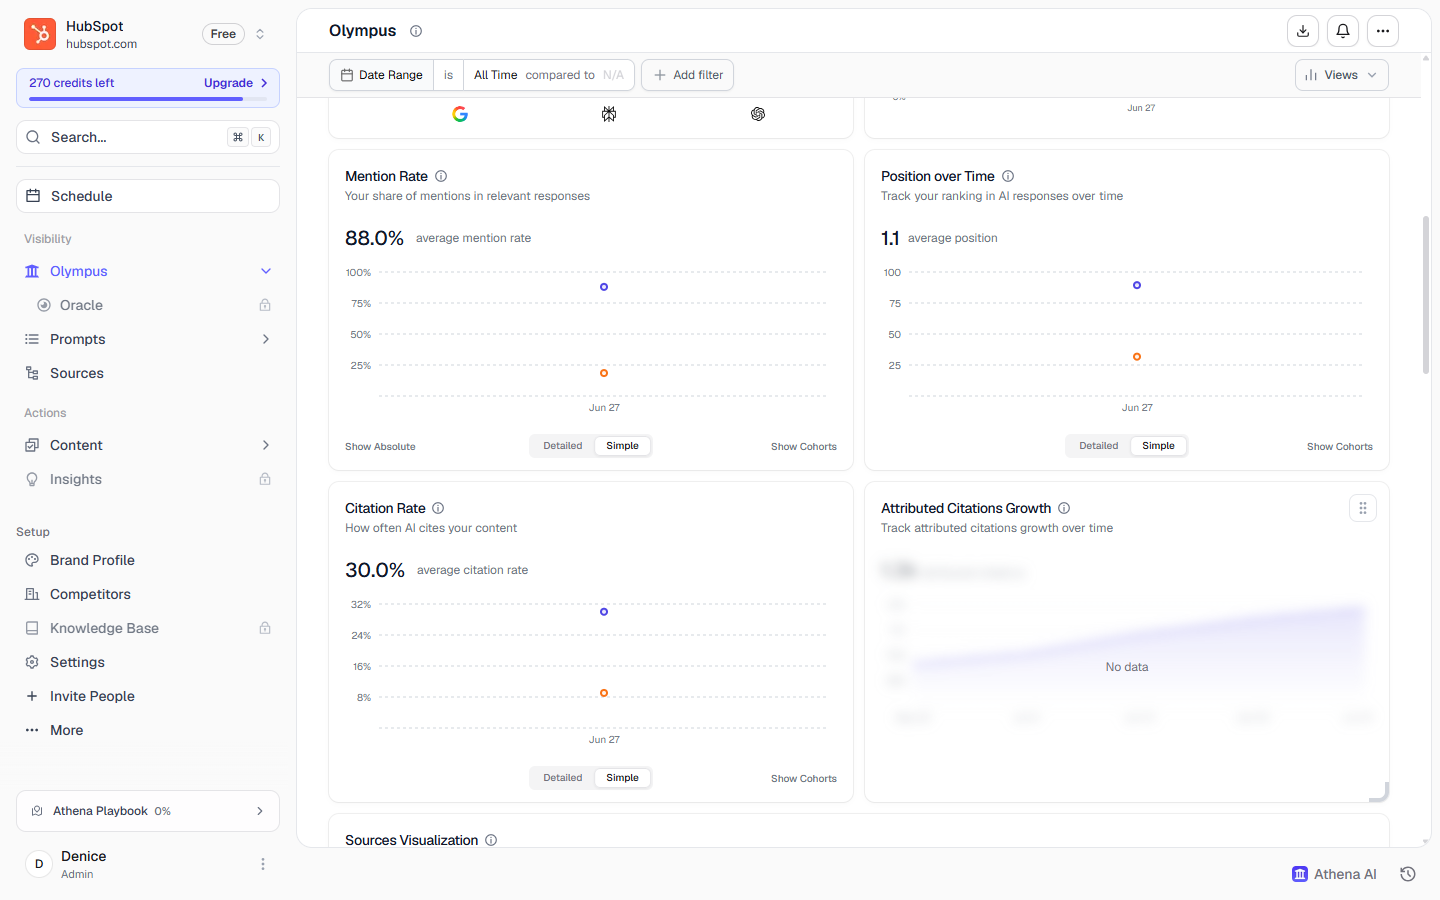Click the Settings gear icon
Screen dimensions: 1440x900
pyautogui.click(x=32, y=662)
